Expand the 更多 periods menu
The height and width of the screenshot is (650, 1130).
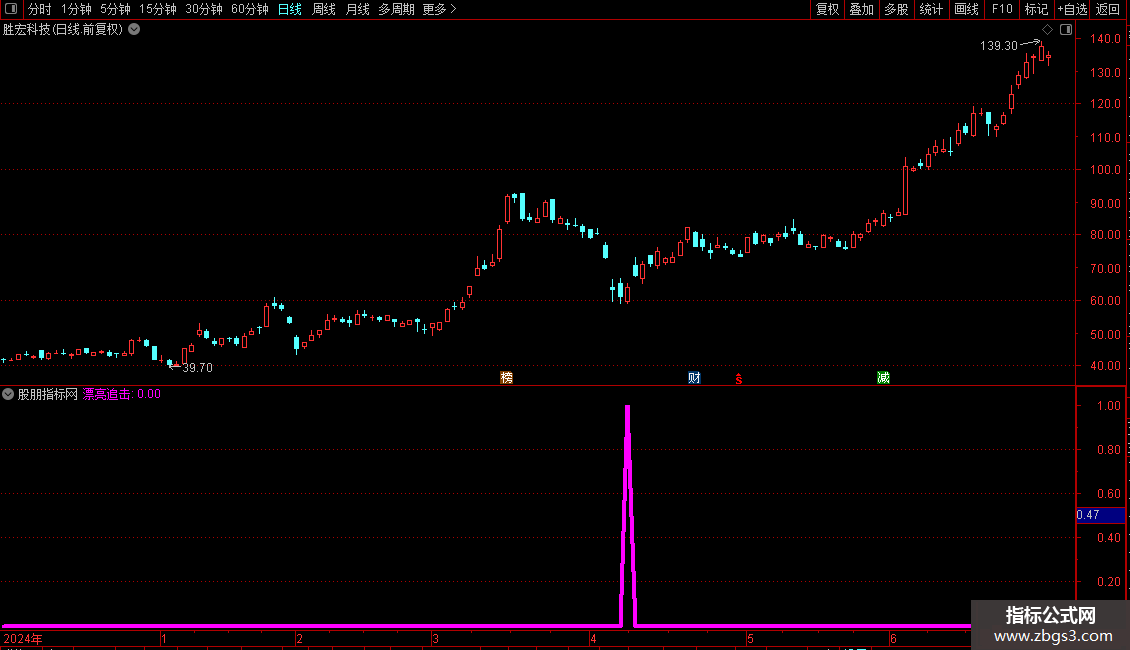[440, 9]
